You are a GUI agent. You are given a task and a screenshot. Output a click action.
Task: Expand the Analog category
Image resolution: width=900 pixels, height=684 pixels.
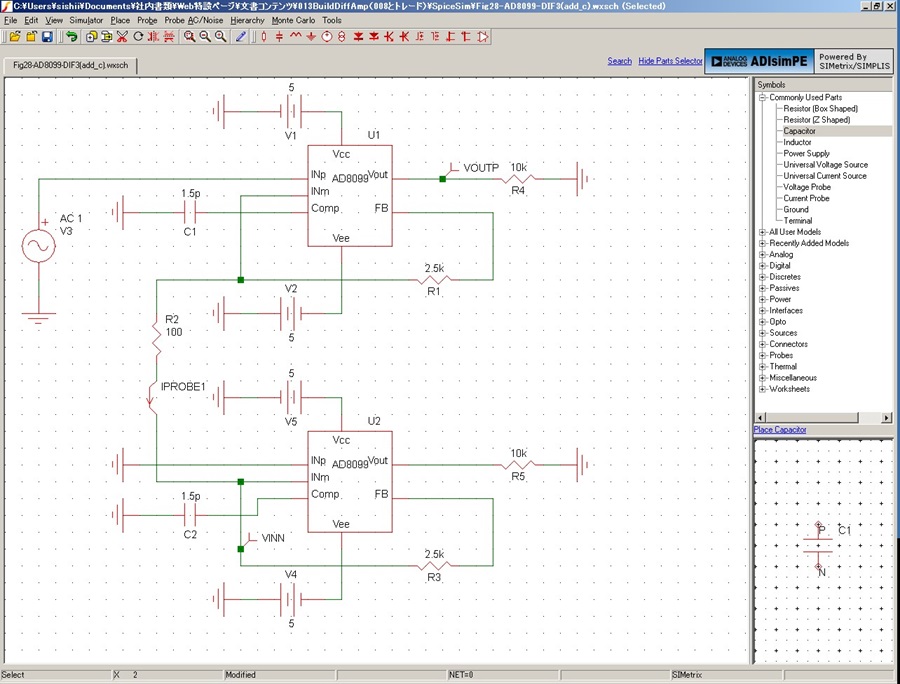click(762, 255)
